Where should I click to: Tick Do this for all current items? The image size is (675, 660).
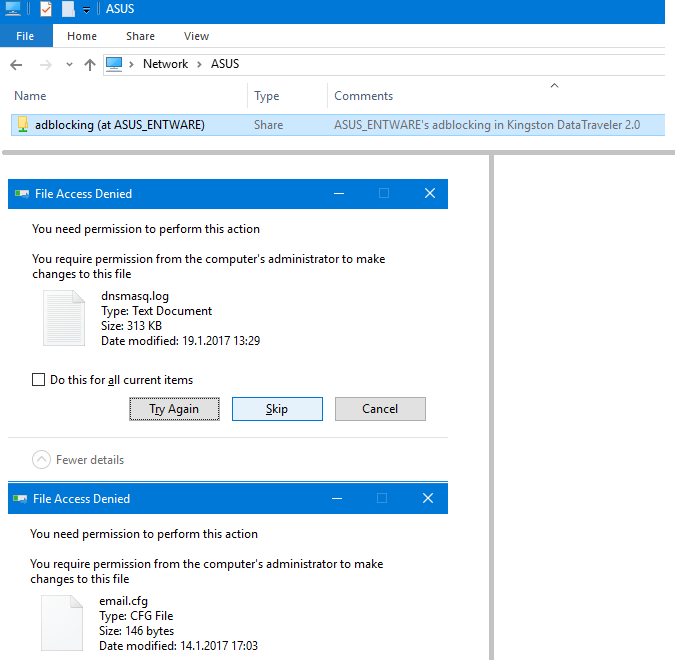38,380
